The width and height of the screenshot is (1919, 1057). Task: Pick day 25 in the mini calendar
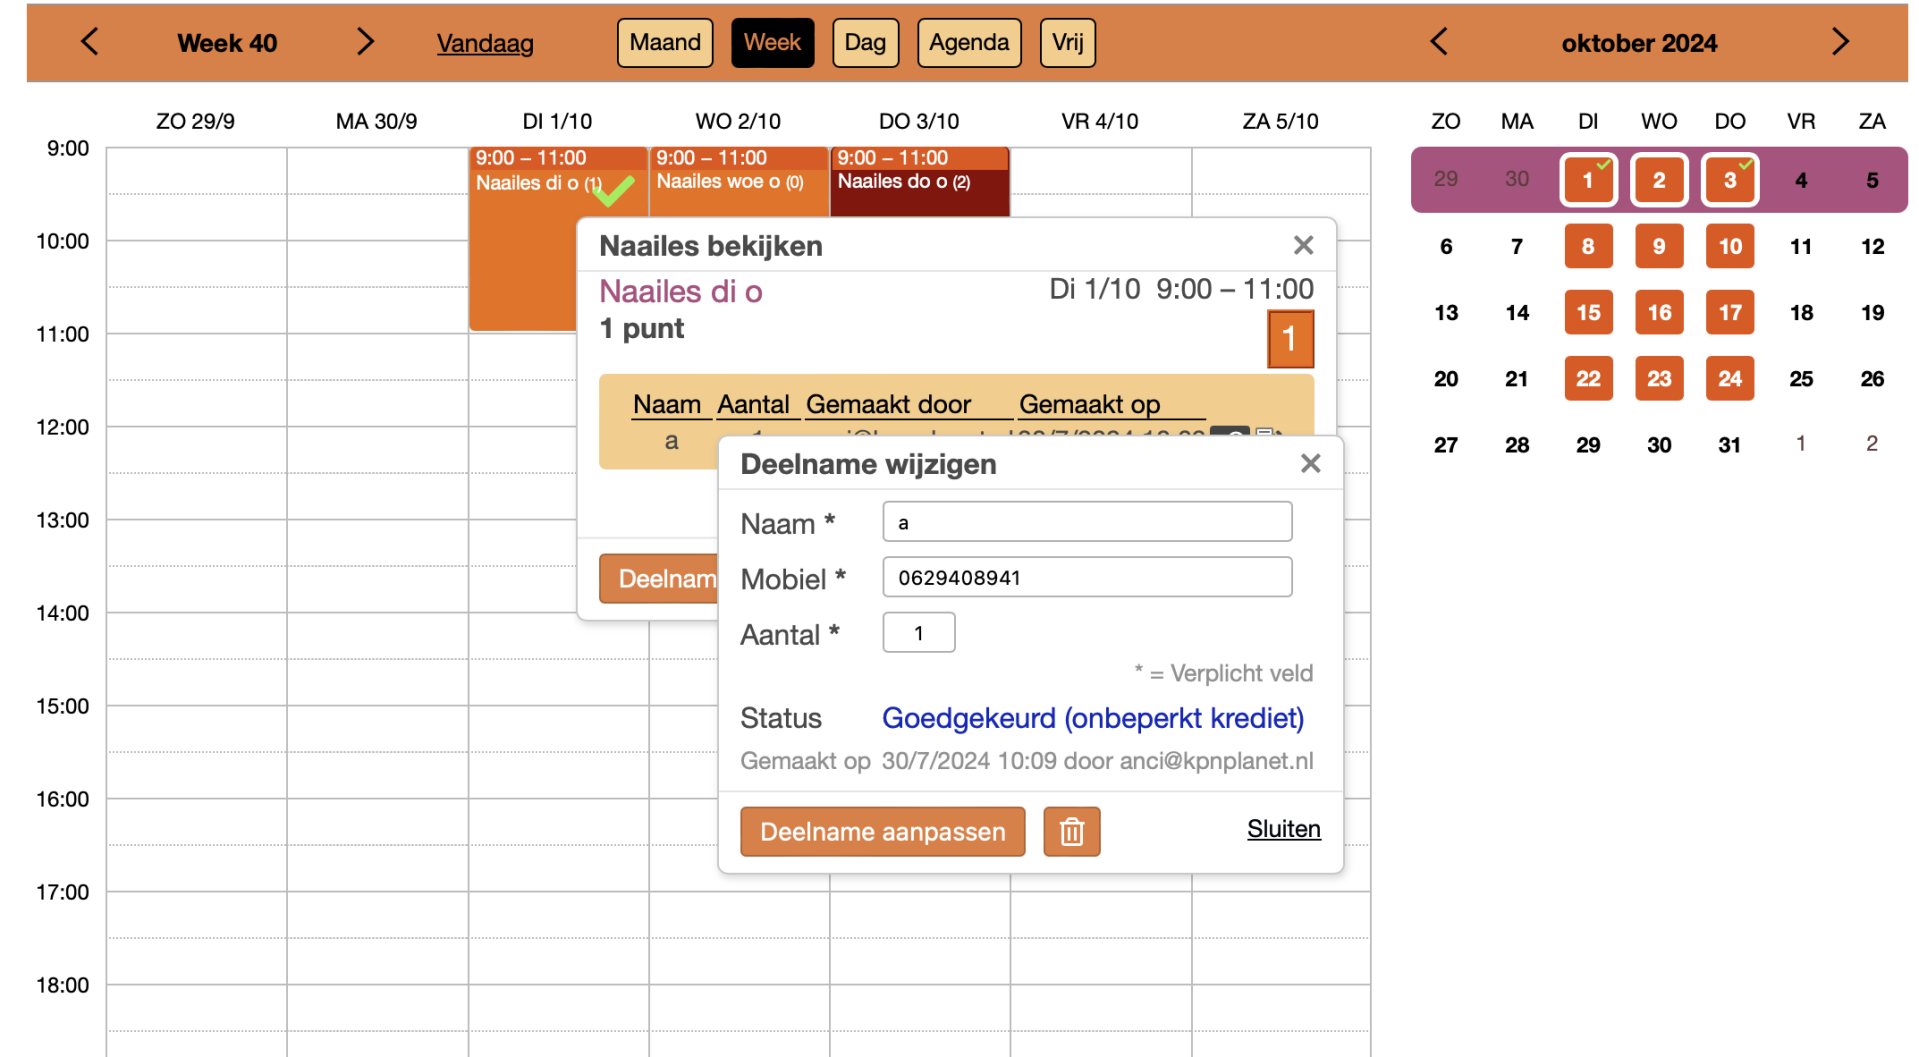pyautogui.click(x=1801, y=379)
